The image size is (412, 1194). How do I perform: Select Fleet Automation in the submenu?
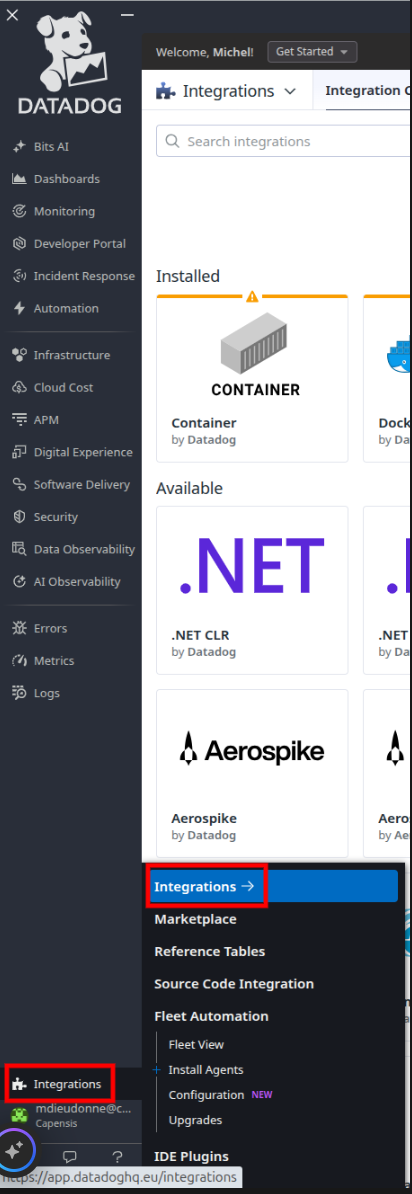211,1016
